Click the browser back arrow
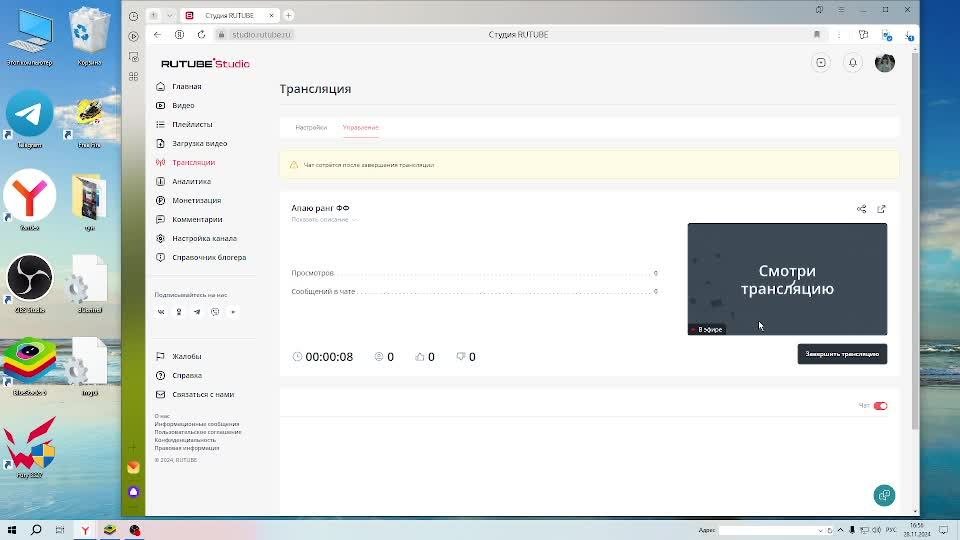960x540 pixels. pyautogui.click(x=157, y=35)
